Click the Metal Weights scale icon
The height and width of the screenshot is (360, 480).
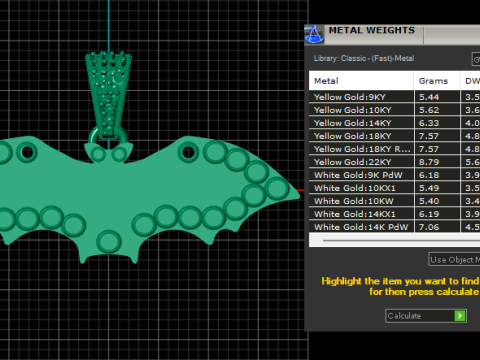tap(314, 34)
